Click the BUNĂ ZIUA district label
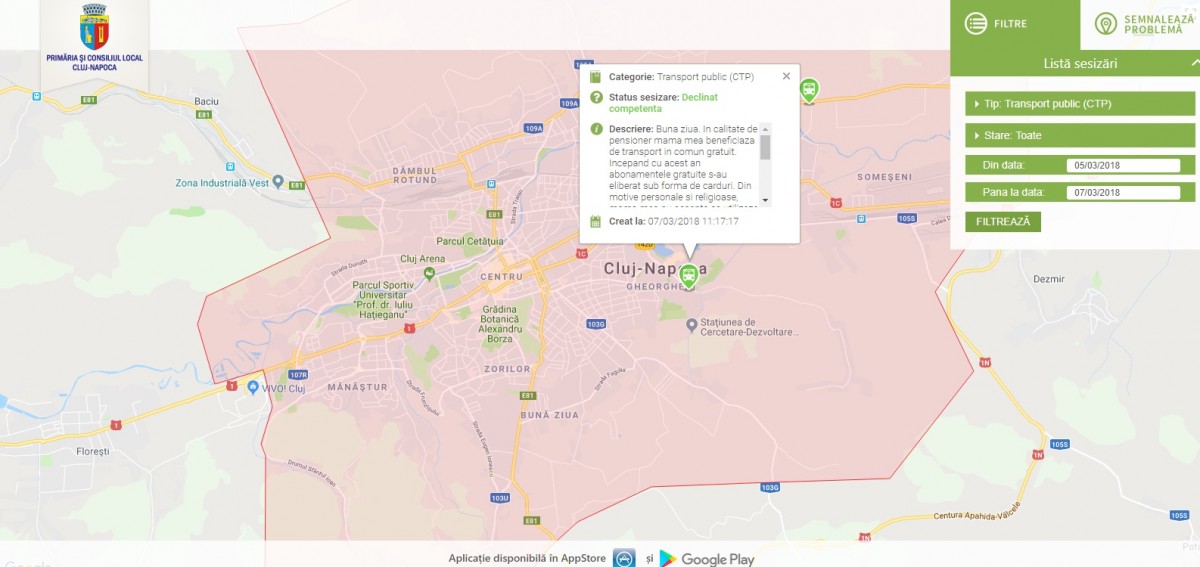This screenshot has width=1200, height=567. coord(549,414)
